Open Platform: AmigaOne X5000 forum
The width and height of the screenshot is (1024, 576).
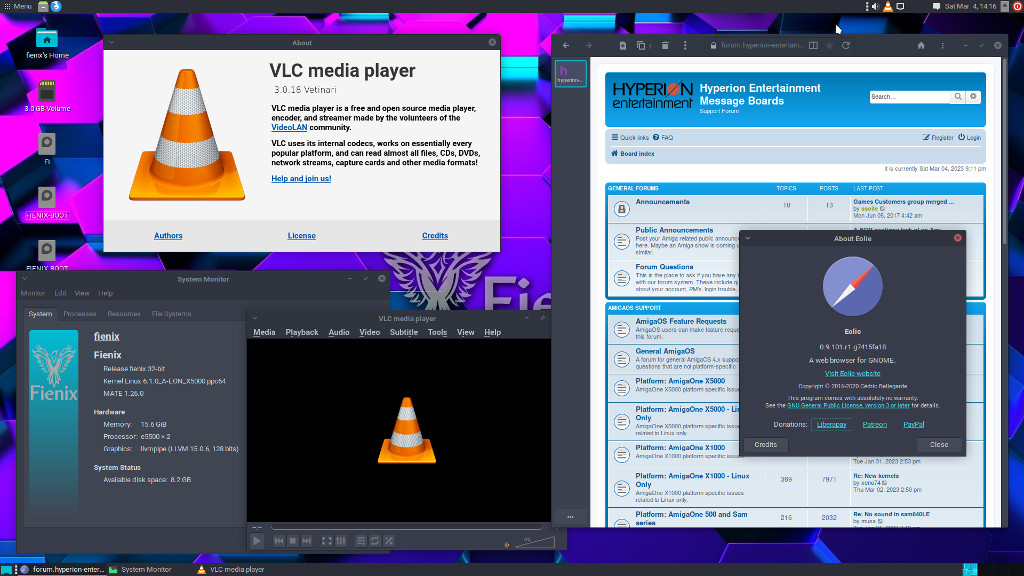680,381
